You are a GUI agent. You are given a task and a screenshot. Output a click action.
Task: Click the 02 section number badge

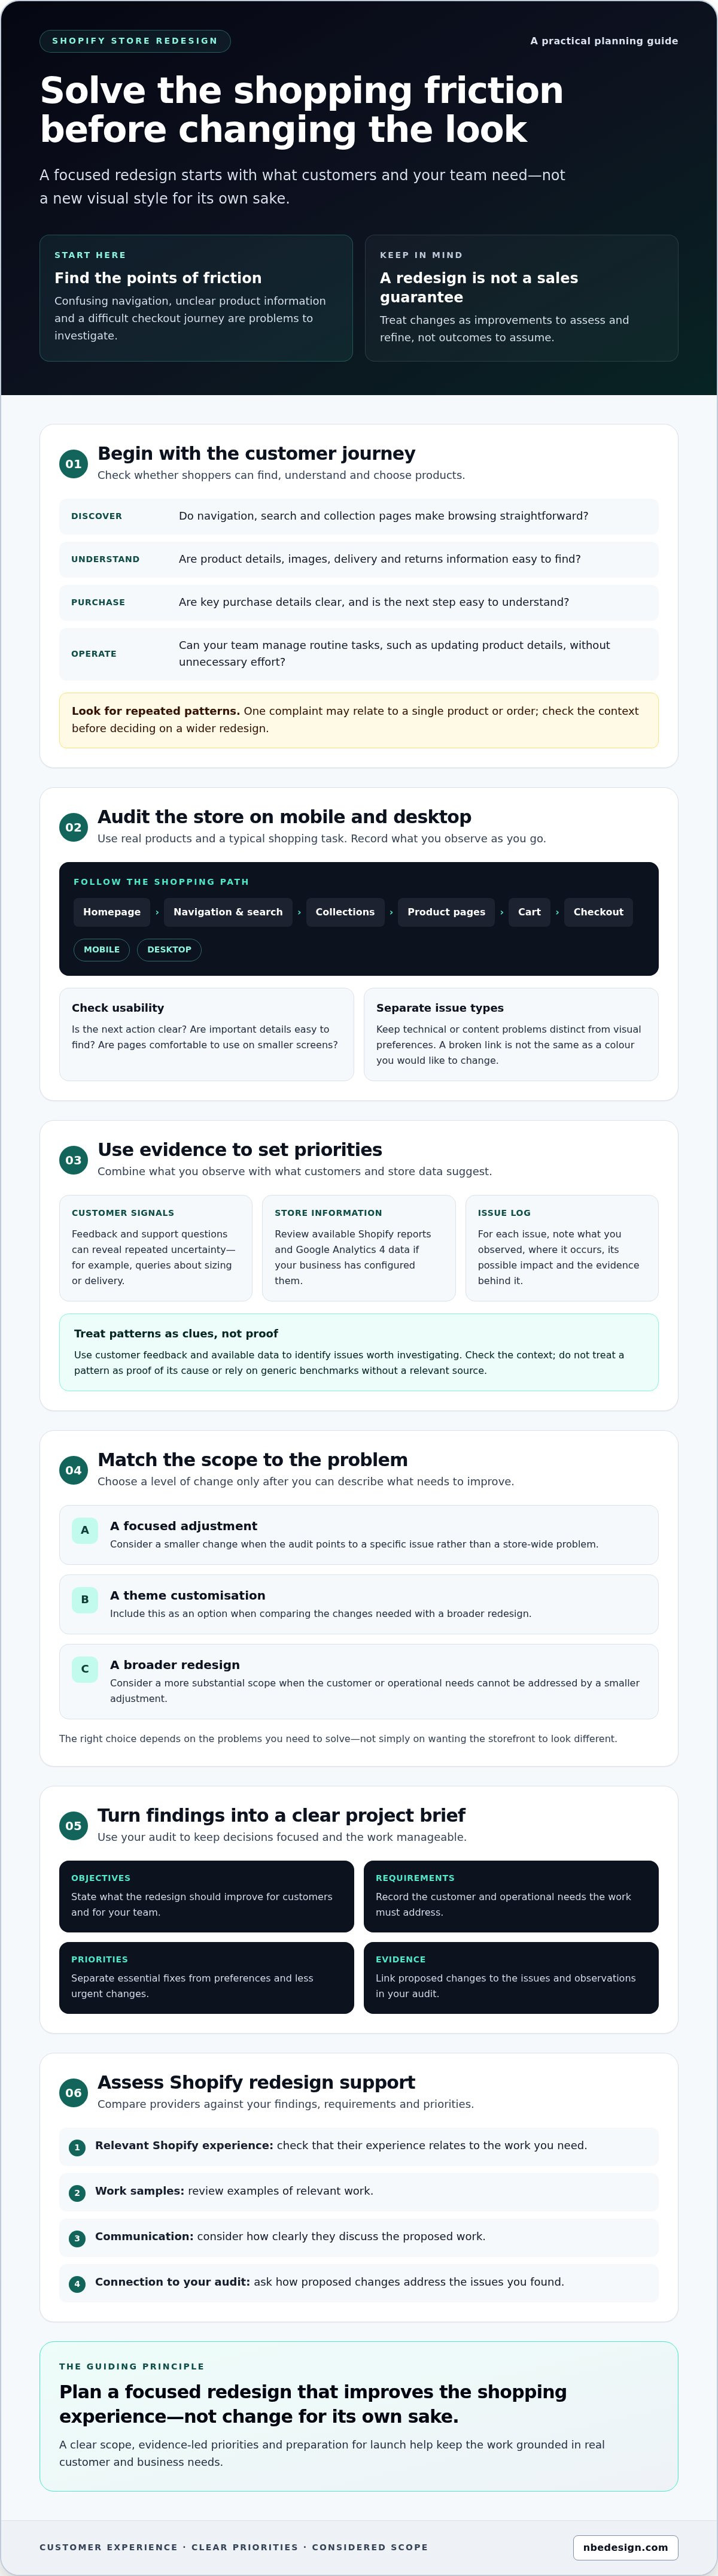[x=73, y=827]
